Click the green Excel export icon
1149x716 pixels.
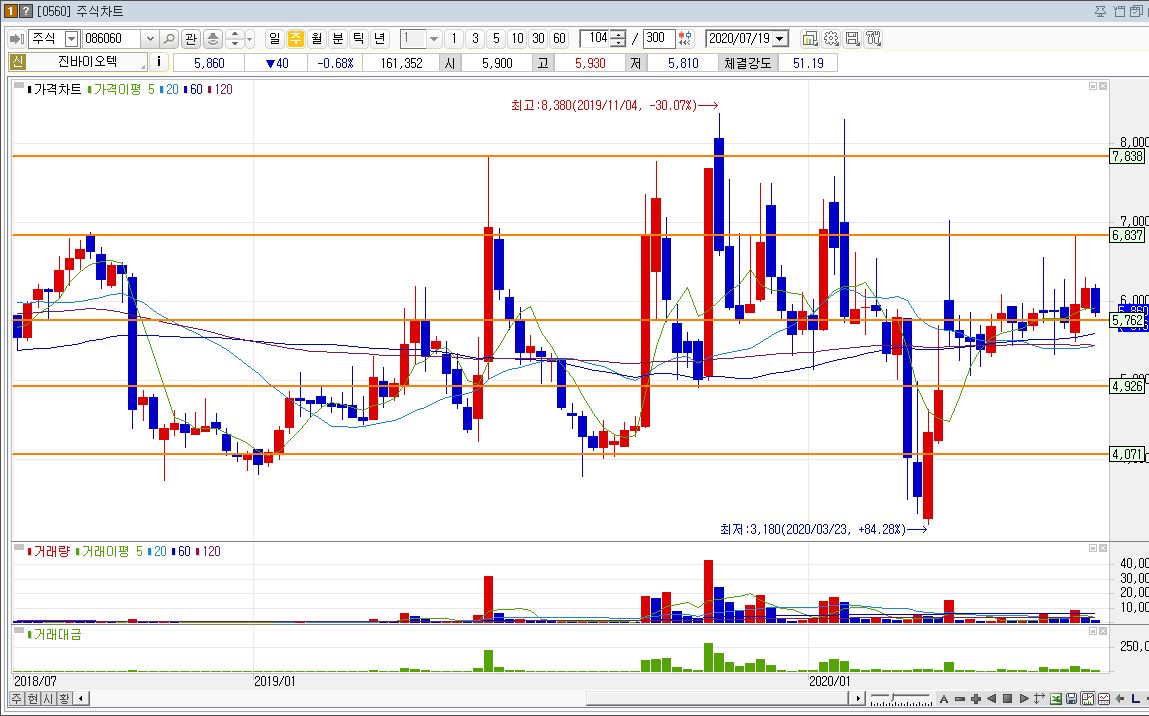point(1056,699)
